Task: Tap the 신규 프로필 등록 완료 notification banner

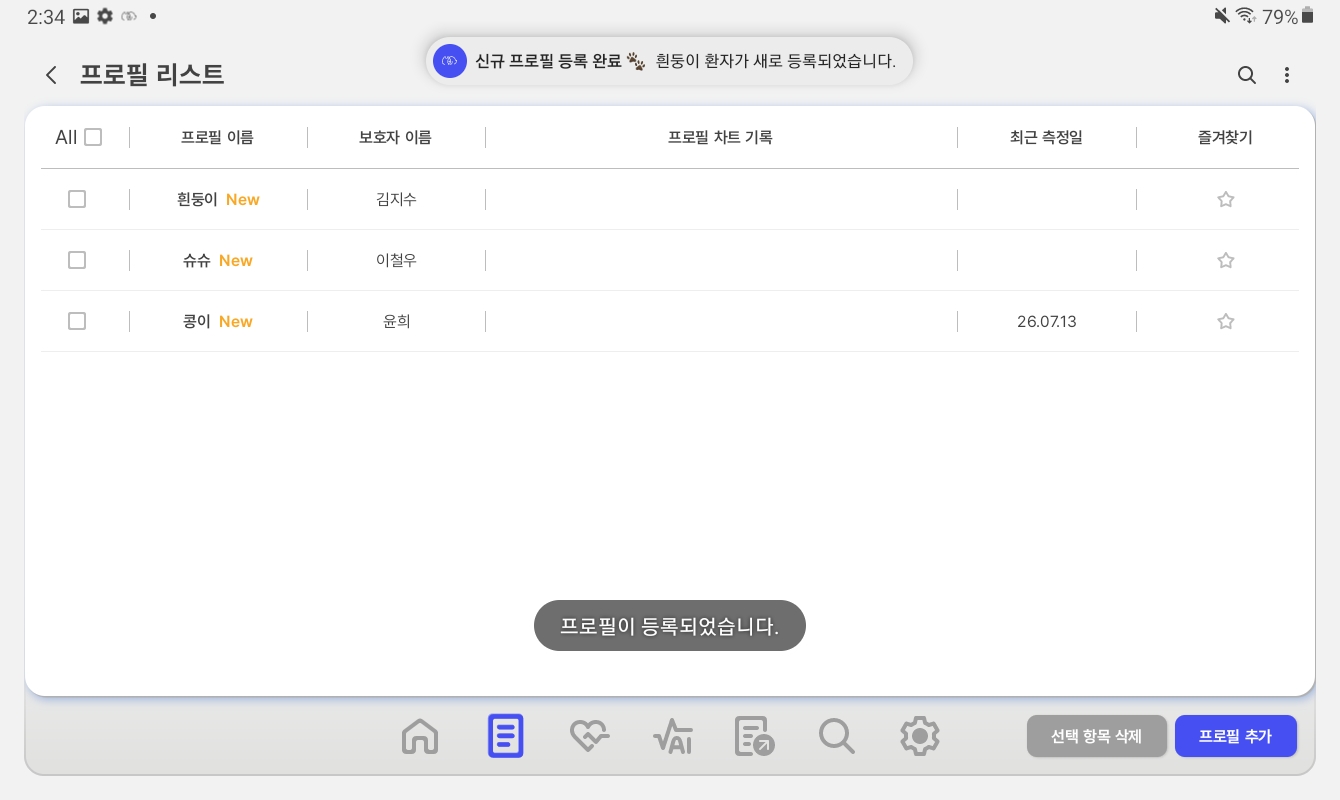Action: (x=669, y=61)
